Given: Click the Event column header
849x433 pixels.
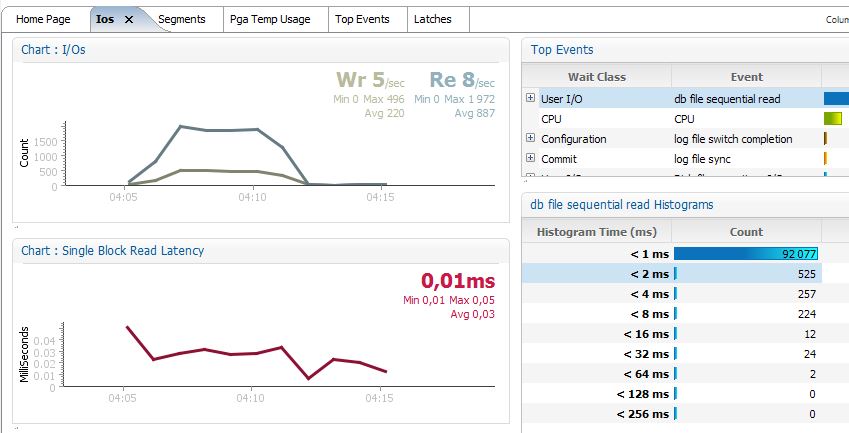Looking at the screenshot, I should 746,77.
